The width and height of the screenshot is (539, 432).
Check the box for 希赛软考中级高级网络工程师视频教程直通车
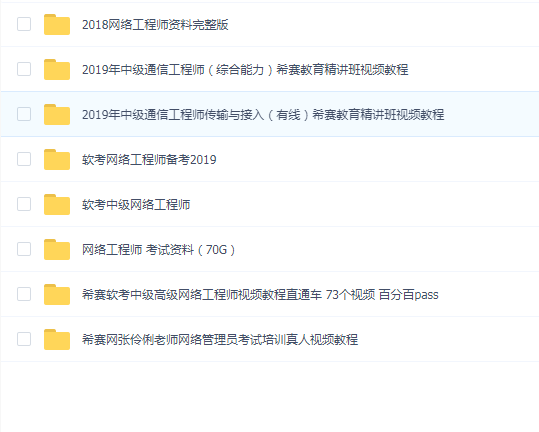[x=24, y=294]
